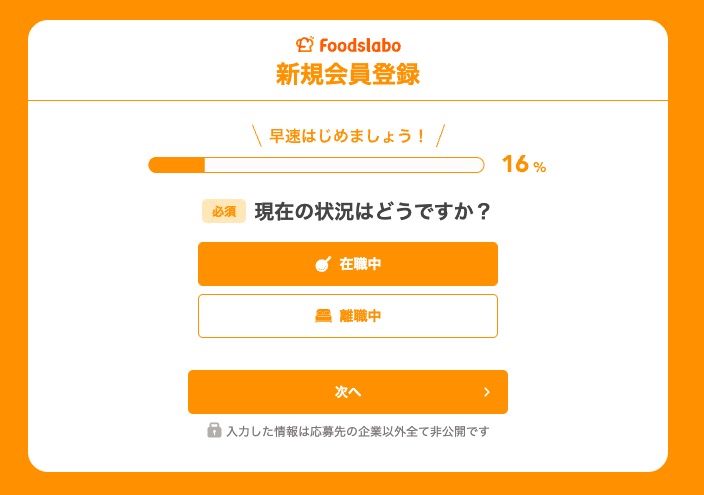704x495 pixels.
Task: Click the privacy note 入力した情報は応募先の企業以外全て非公開です
Action: pos(357,431)
